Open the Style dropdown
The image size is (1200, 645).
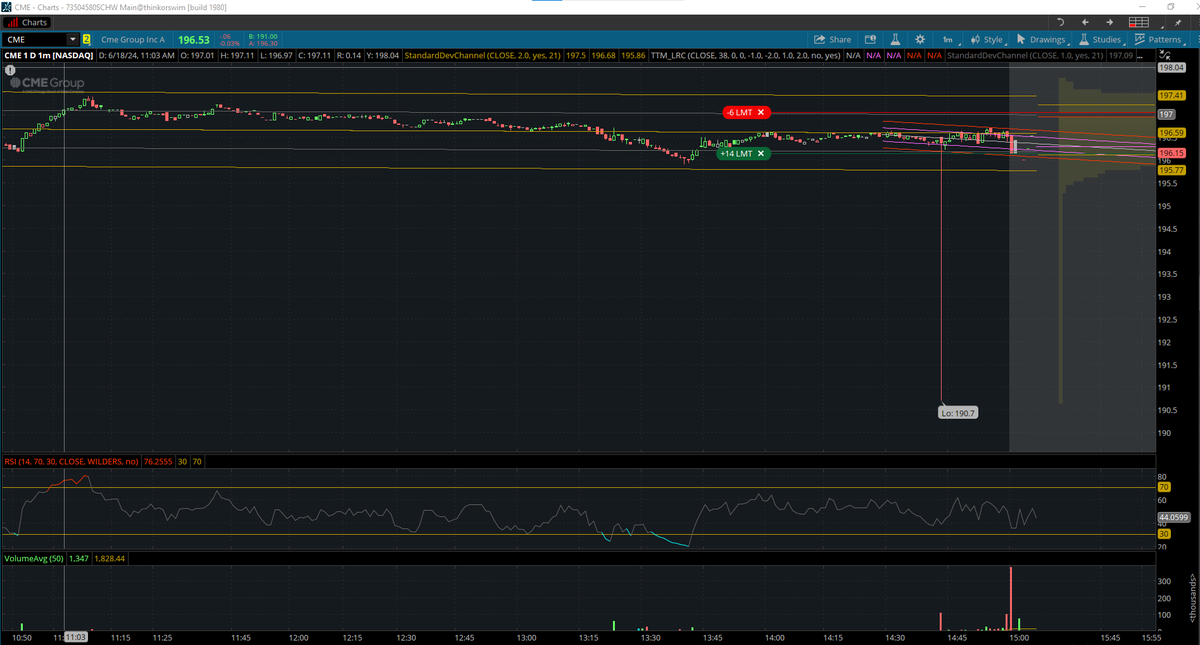988,40
